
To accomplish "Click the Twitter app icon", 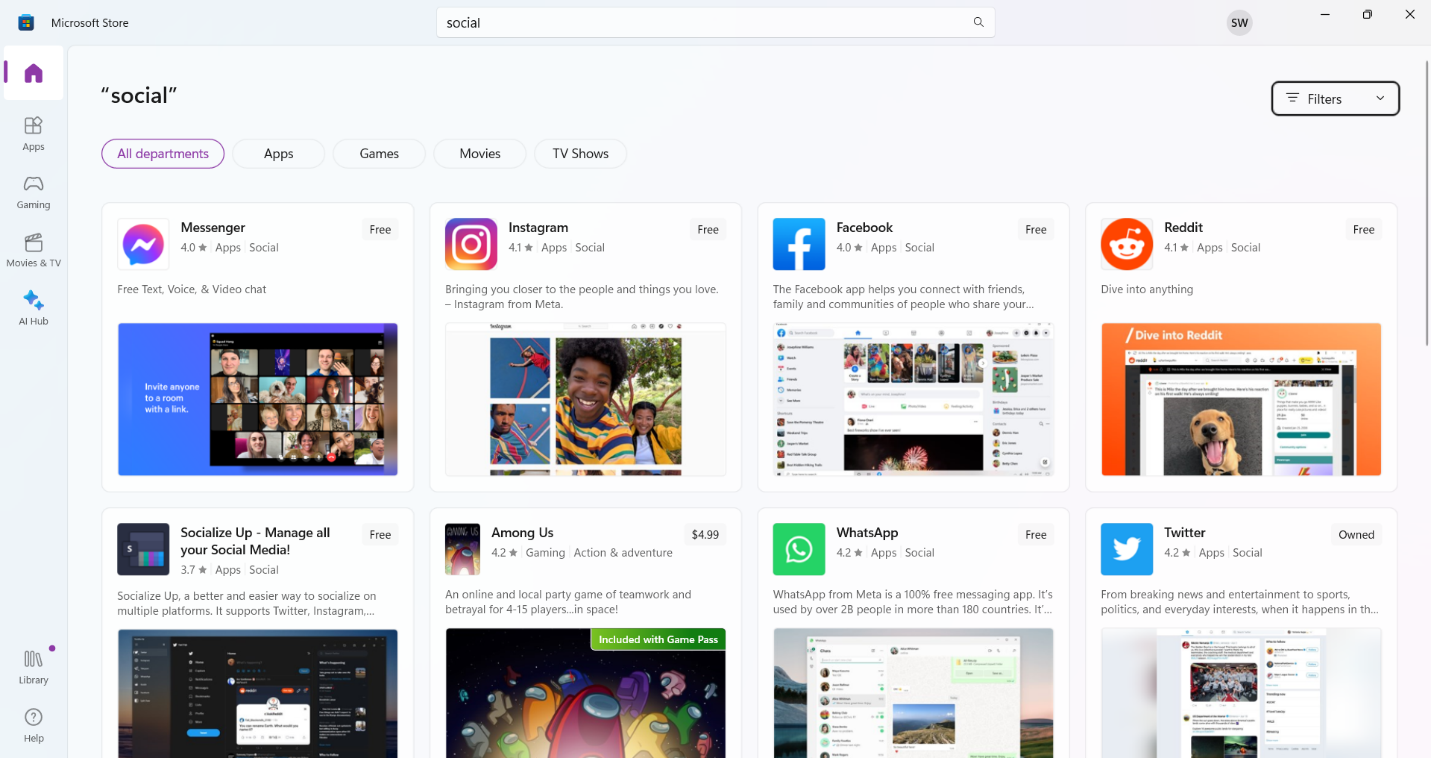I will pos(1127,549).
